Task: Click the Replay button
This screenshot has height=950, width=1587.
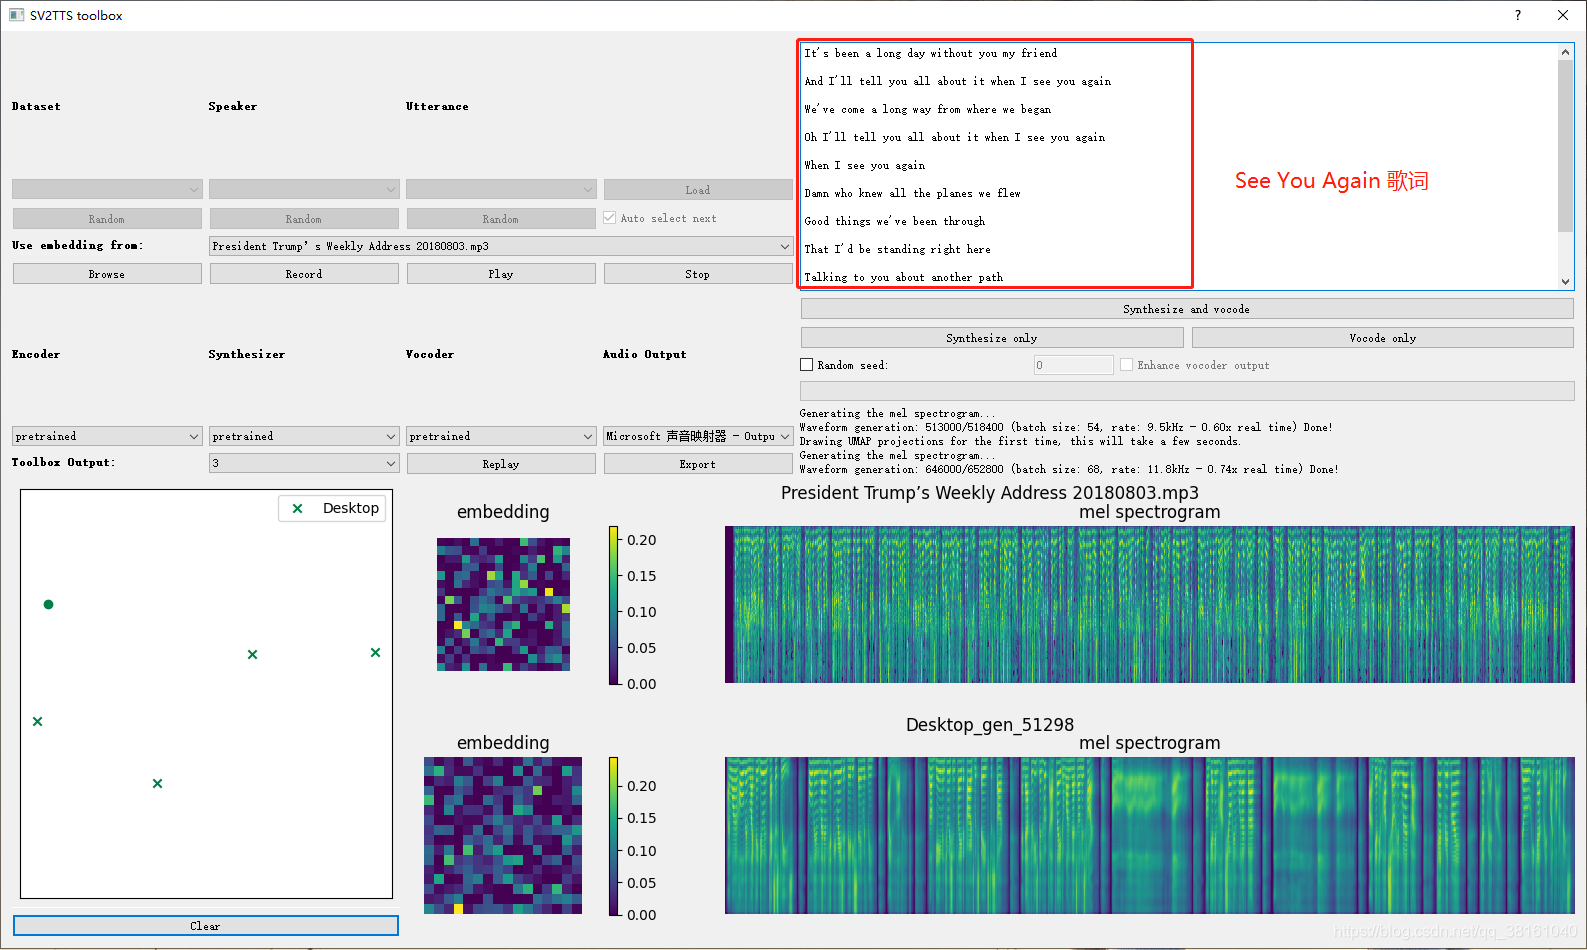Action: pyautogui.click(x=501, y=464)
